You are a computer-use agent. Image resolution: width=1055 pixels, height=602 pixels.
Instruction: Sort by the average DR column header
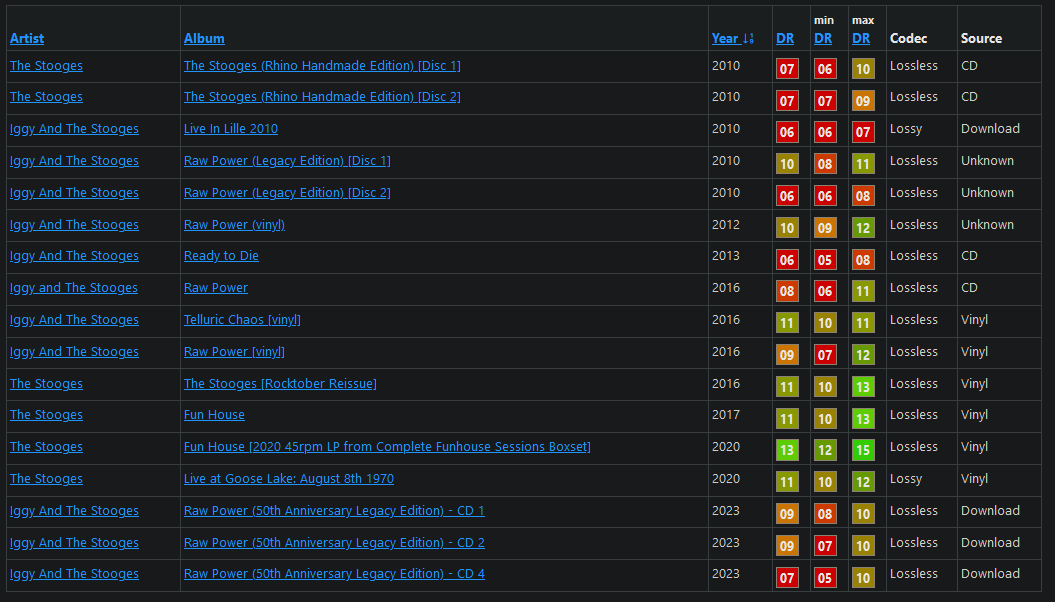785,38
